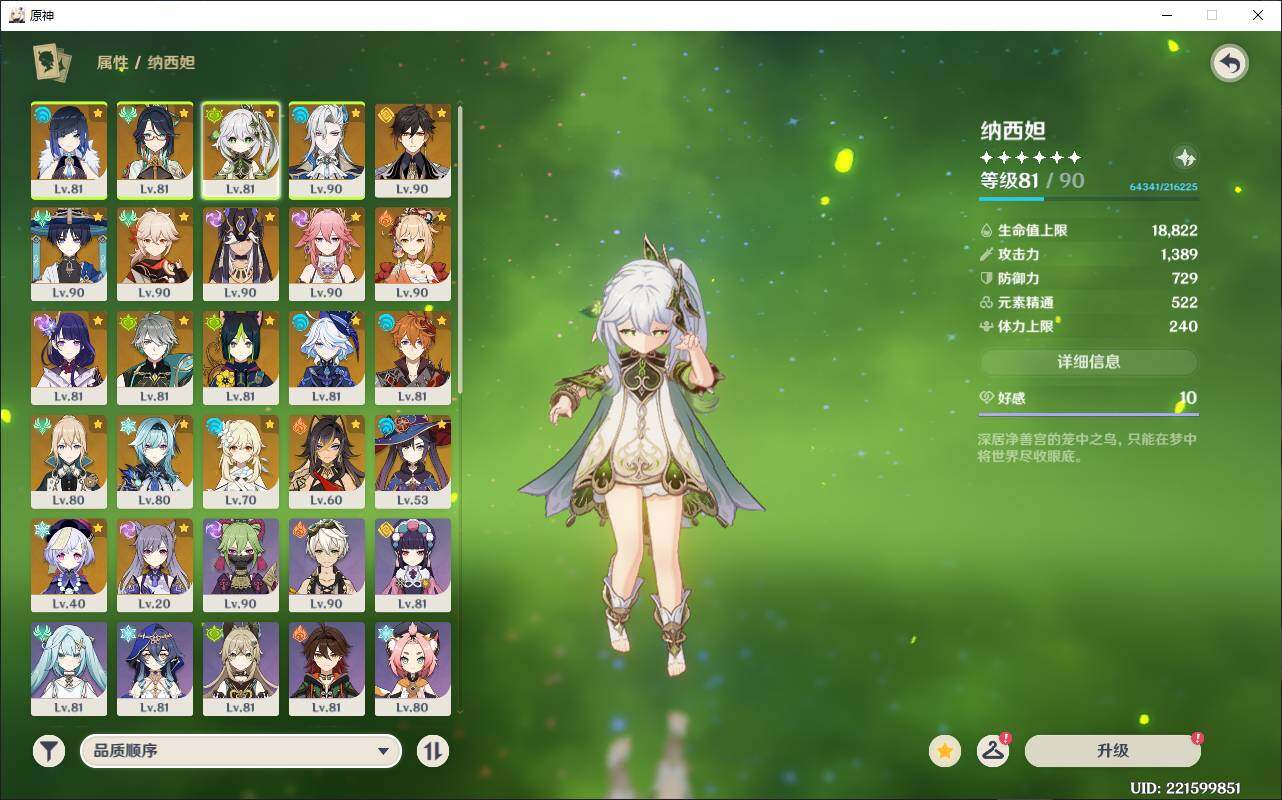Choose Zhongli's Lv.90 Geo portrait
Image resolution: width=1282 pixels, height=800 pixels.
point(413,150)
